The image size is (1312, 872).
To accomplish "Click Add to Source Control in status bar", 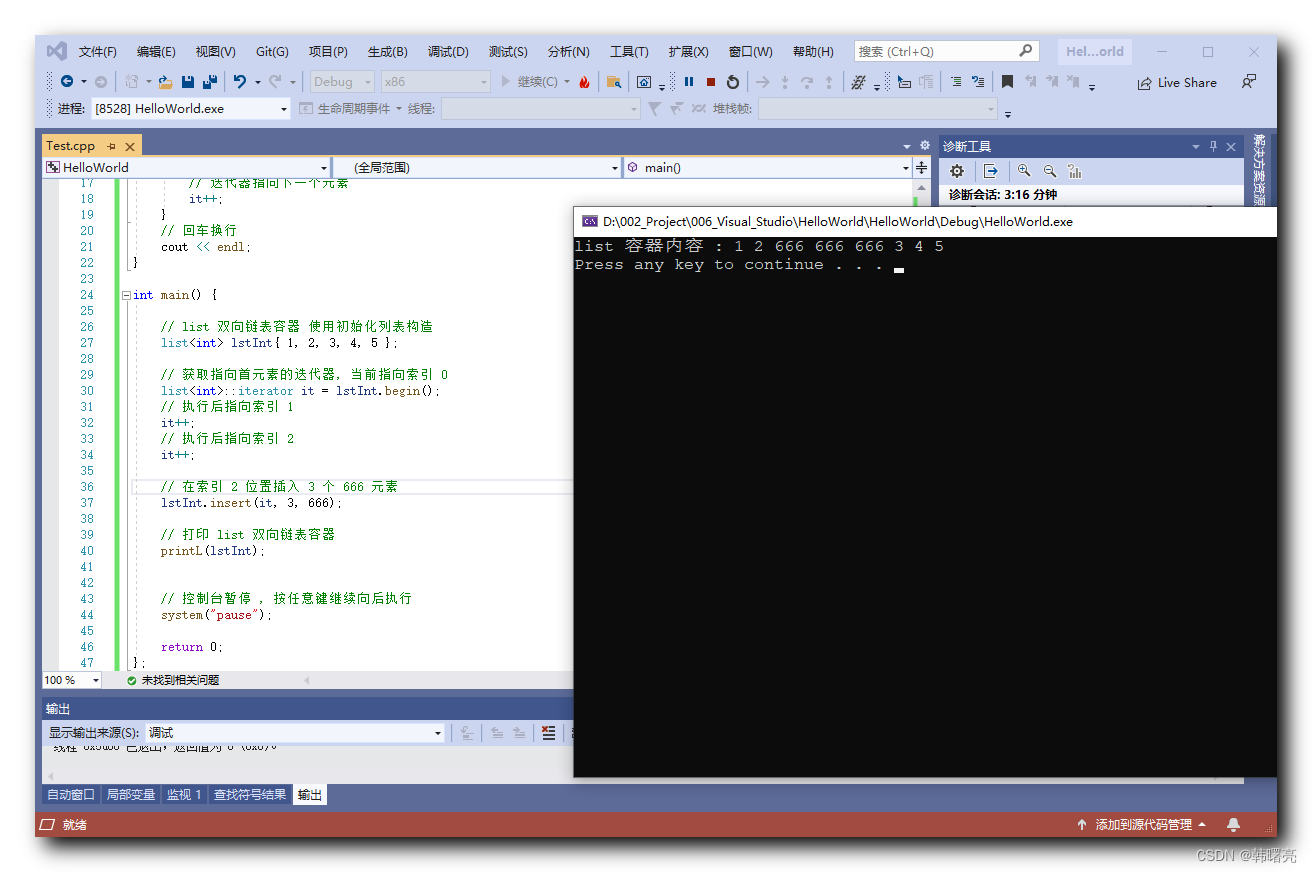I will click(x=1141, y=825).
